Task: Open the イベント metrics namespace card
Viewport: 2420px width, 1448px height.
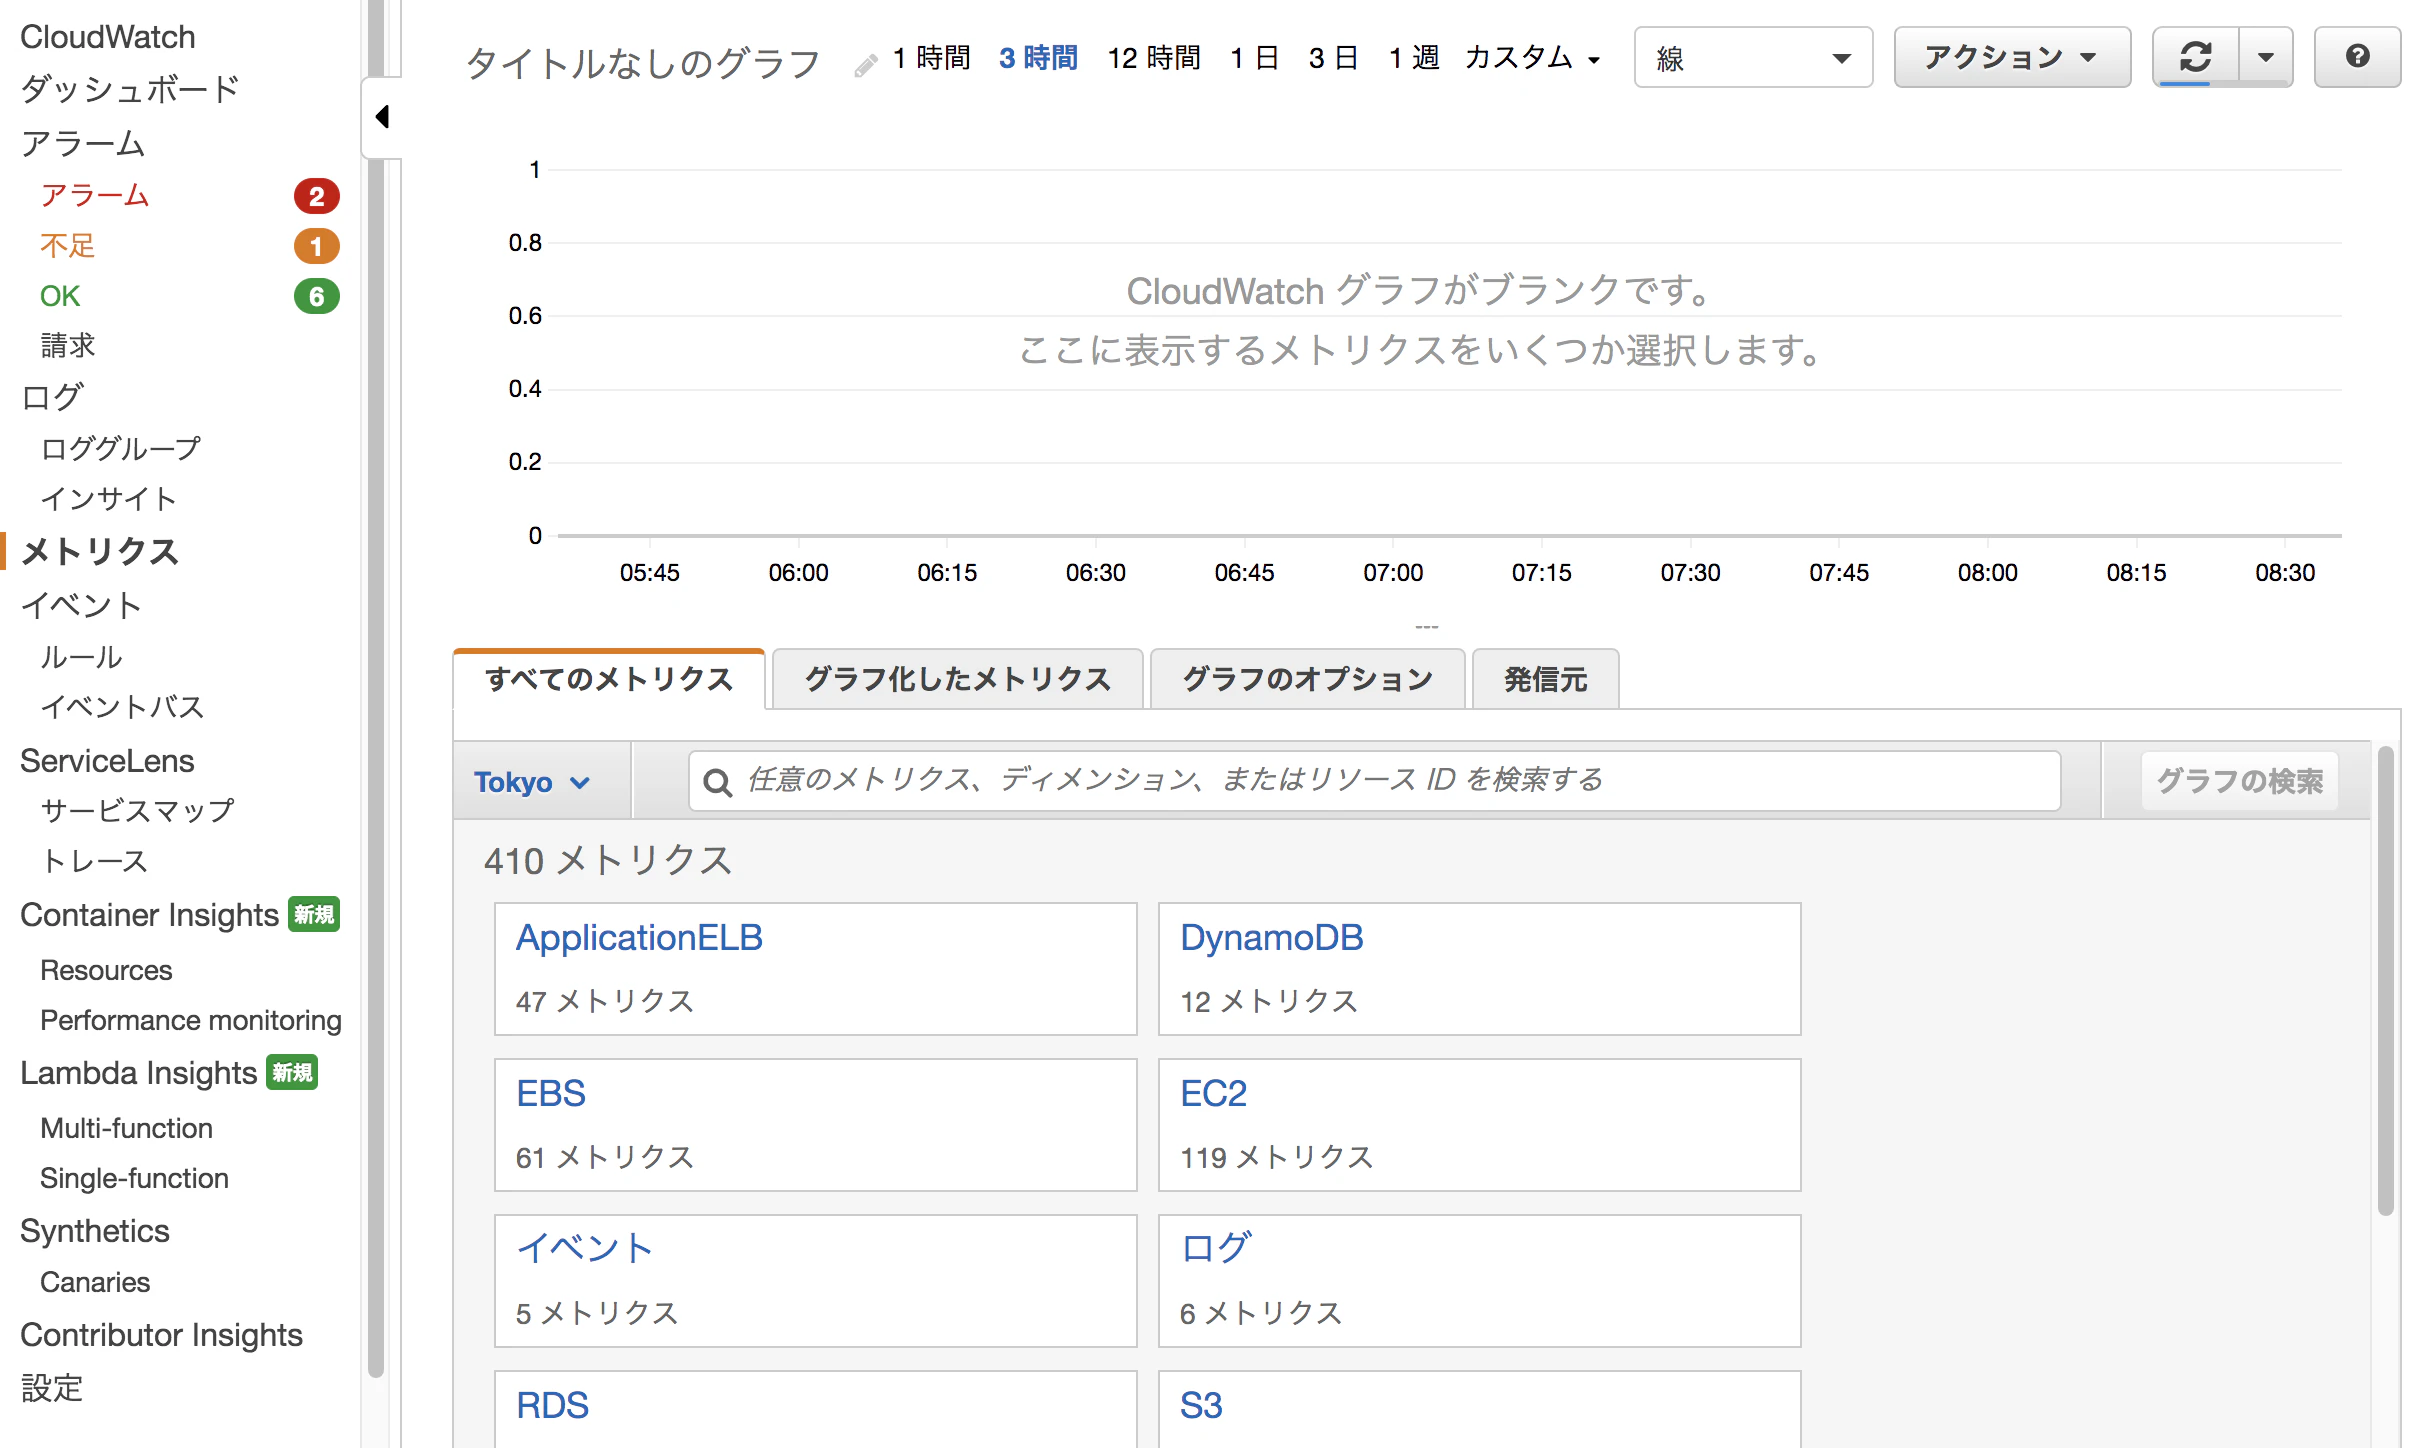Action: [815, 1281]
